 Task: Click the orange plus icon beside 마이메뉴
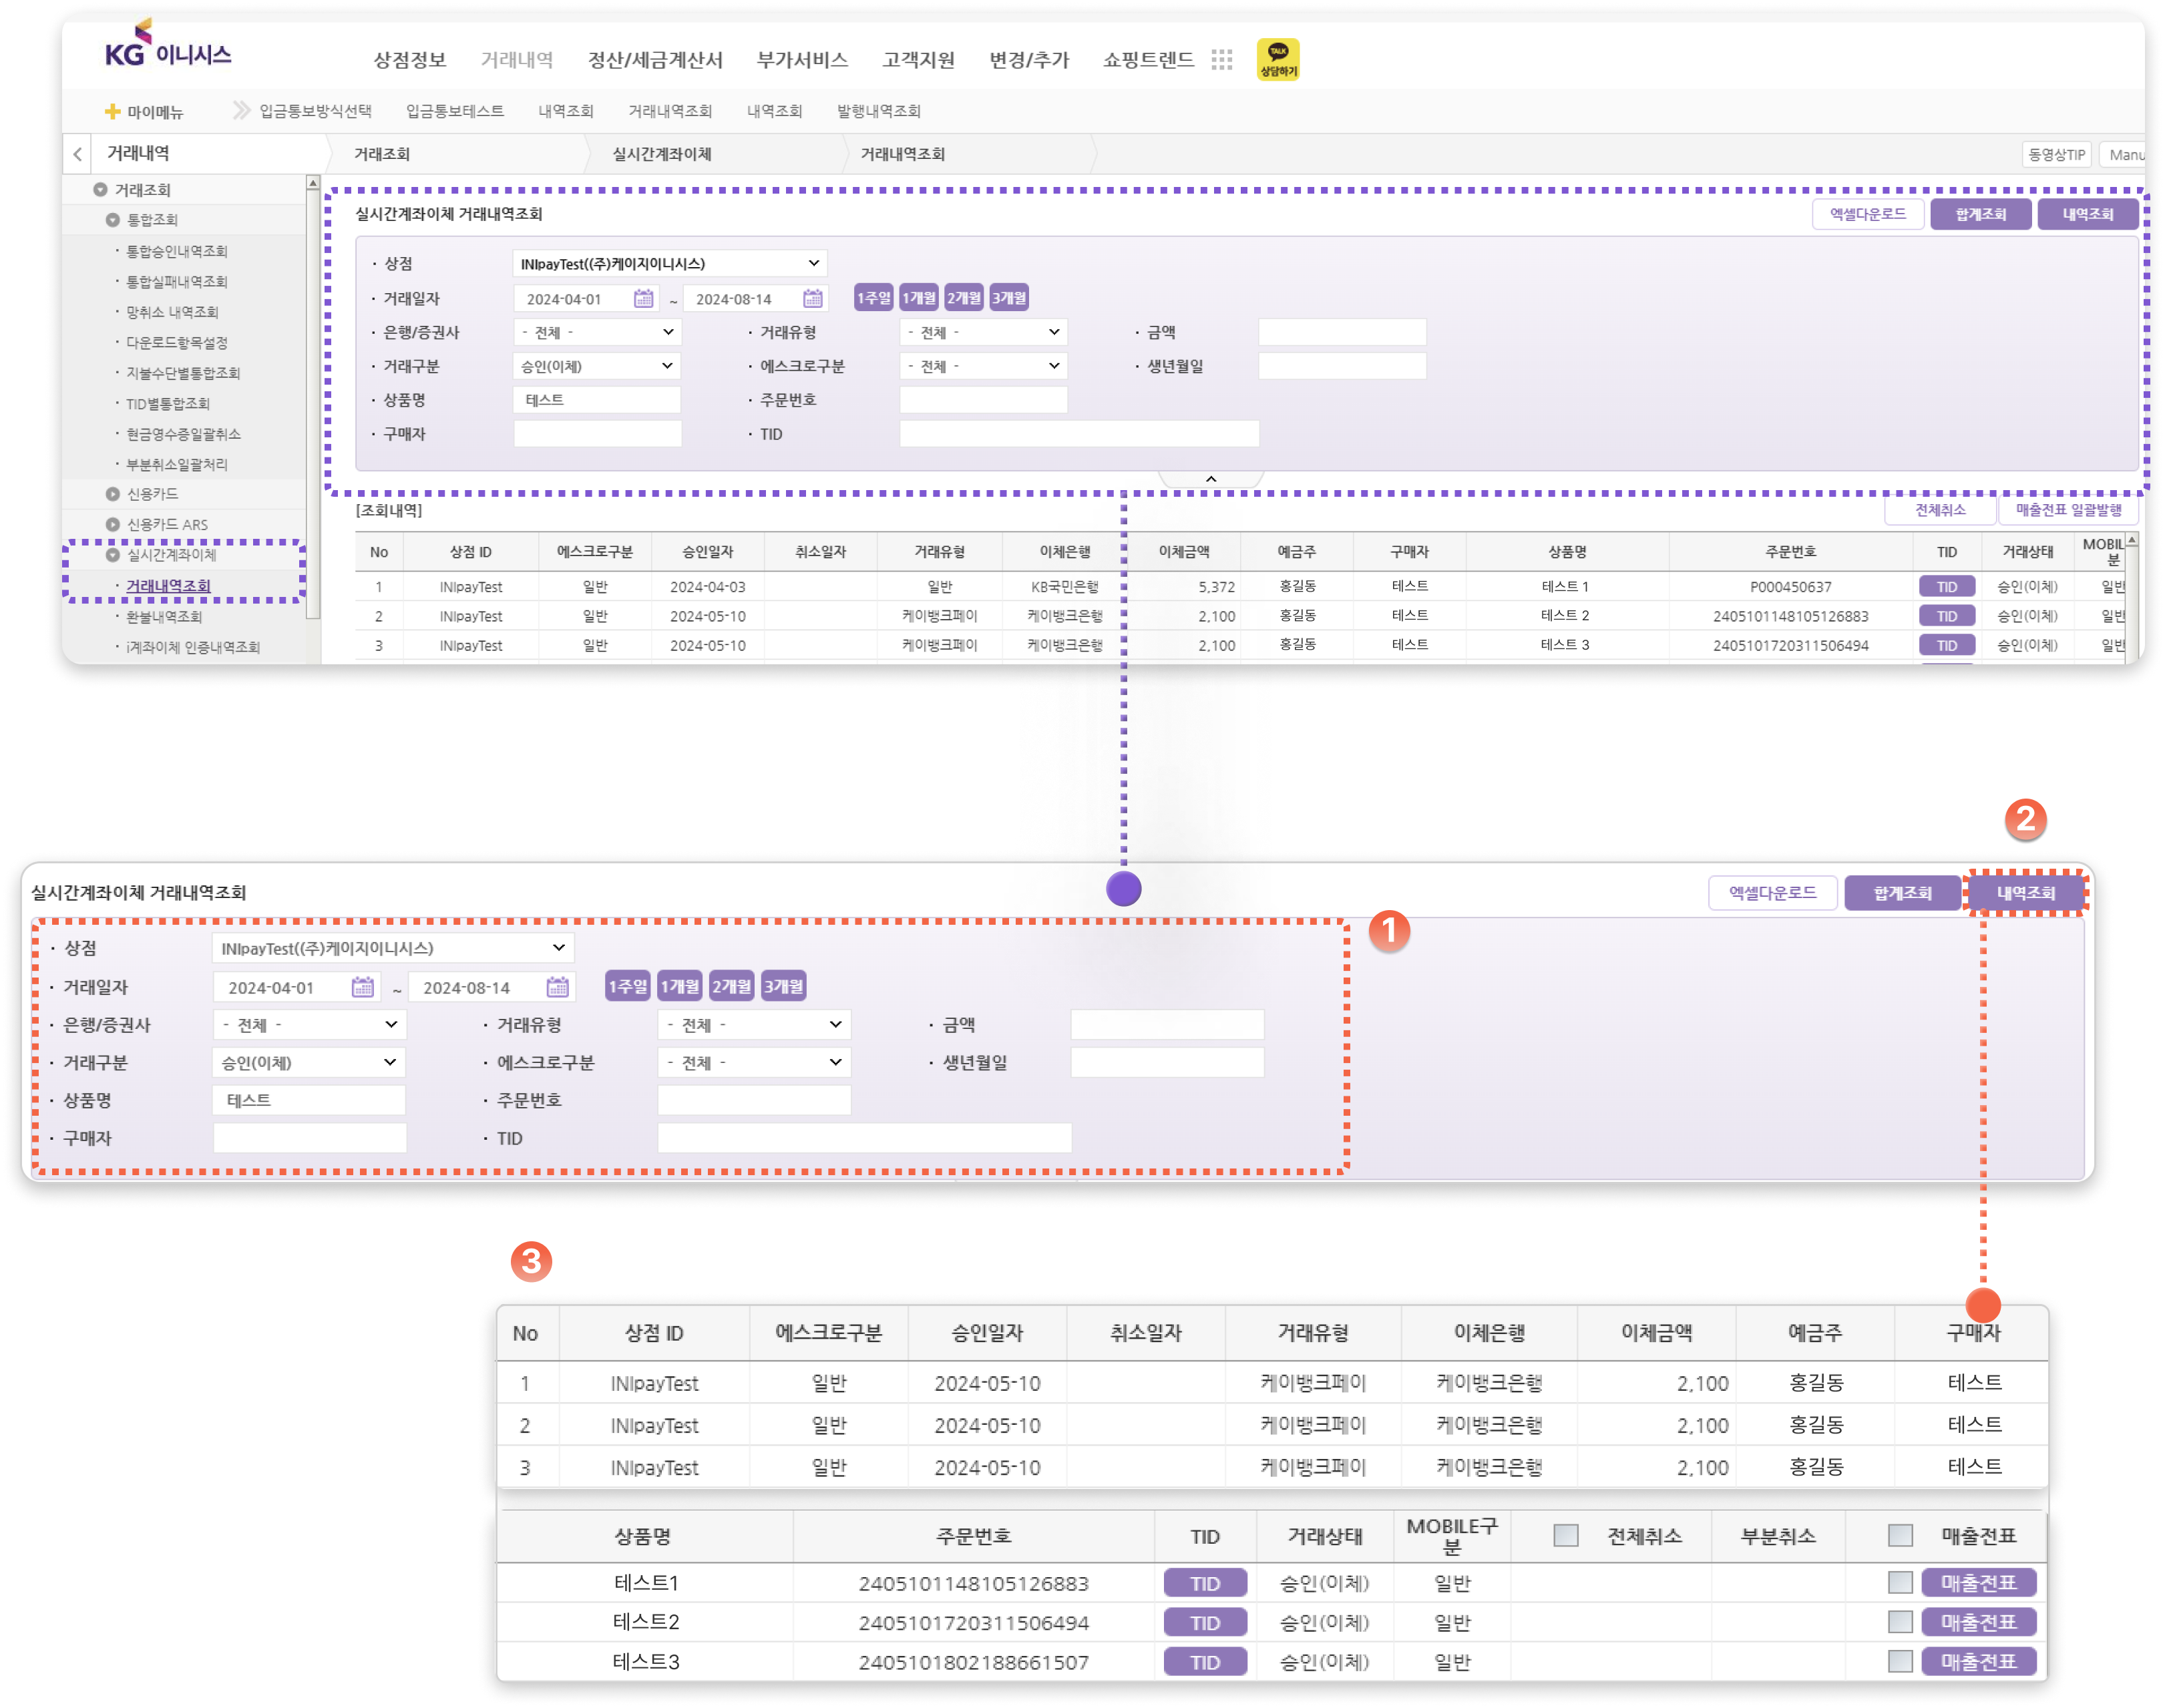coord(112,111)
